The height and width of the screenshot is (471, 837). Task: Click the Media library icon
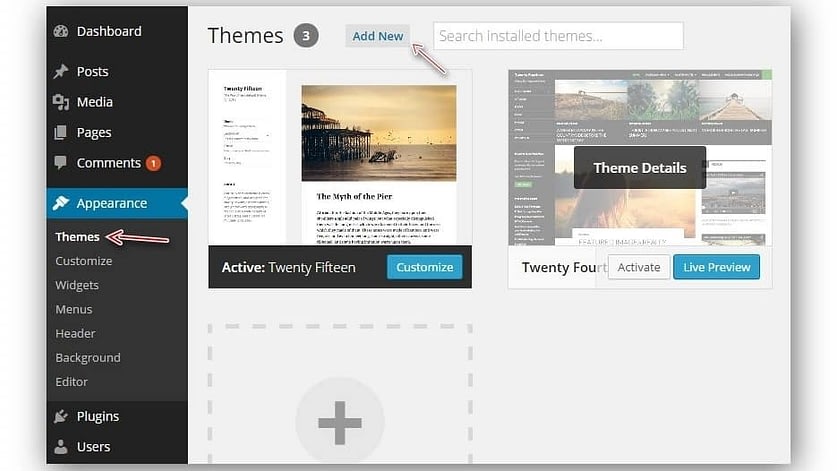[61, 102]
